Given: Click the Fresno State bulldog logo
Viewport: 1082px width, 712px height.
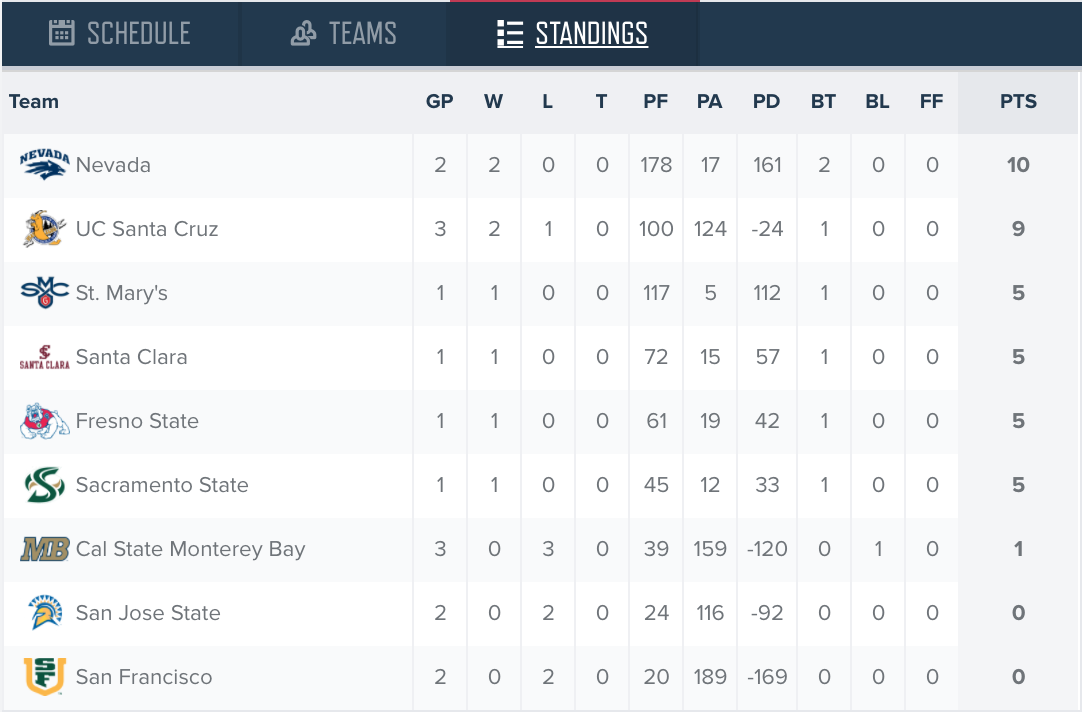Looking at the screenshot, I should (45, 421).
